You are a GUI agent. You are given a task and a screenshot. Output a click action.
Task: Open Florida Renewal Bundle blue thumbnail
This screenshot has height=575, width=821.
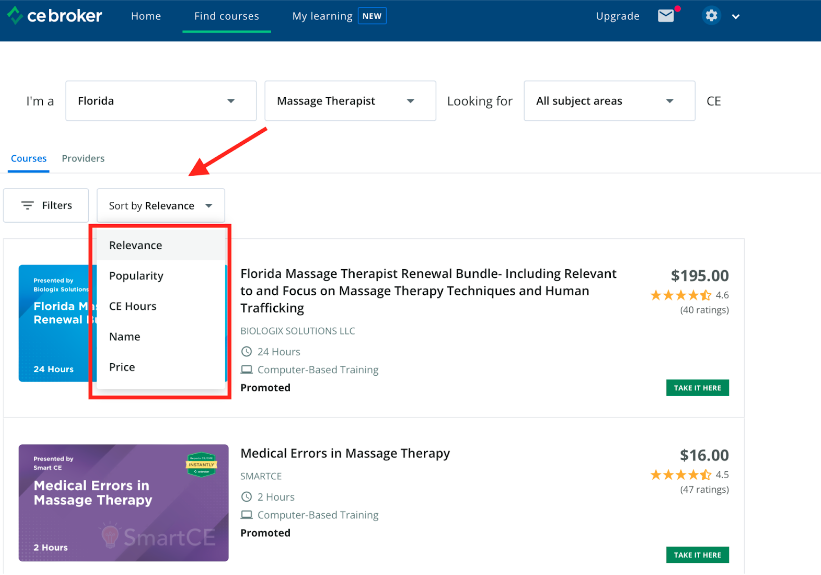(x=58, y=323)
